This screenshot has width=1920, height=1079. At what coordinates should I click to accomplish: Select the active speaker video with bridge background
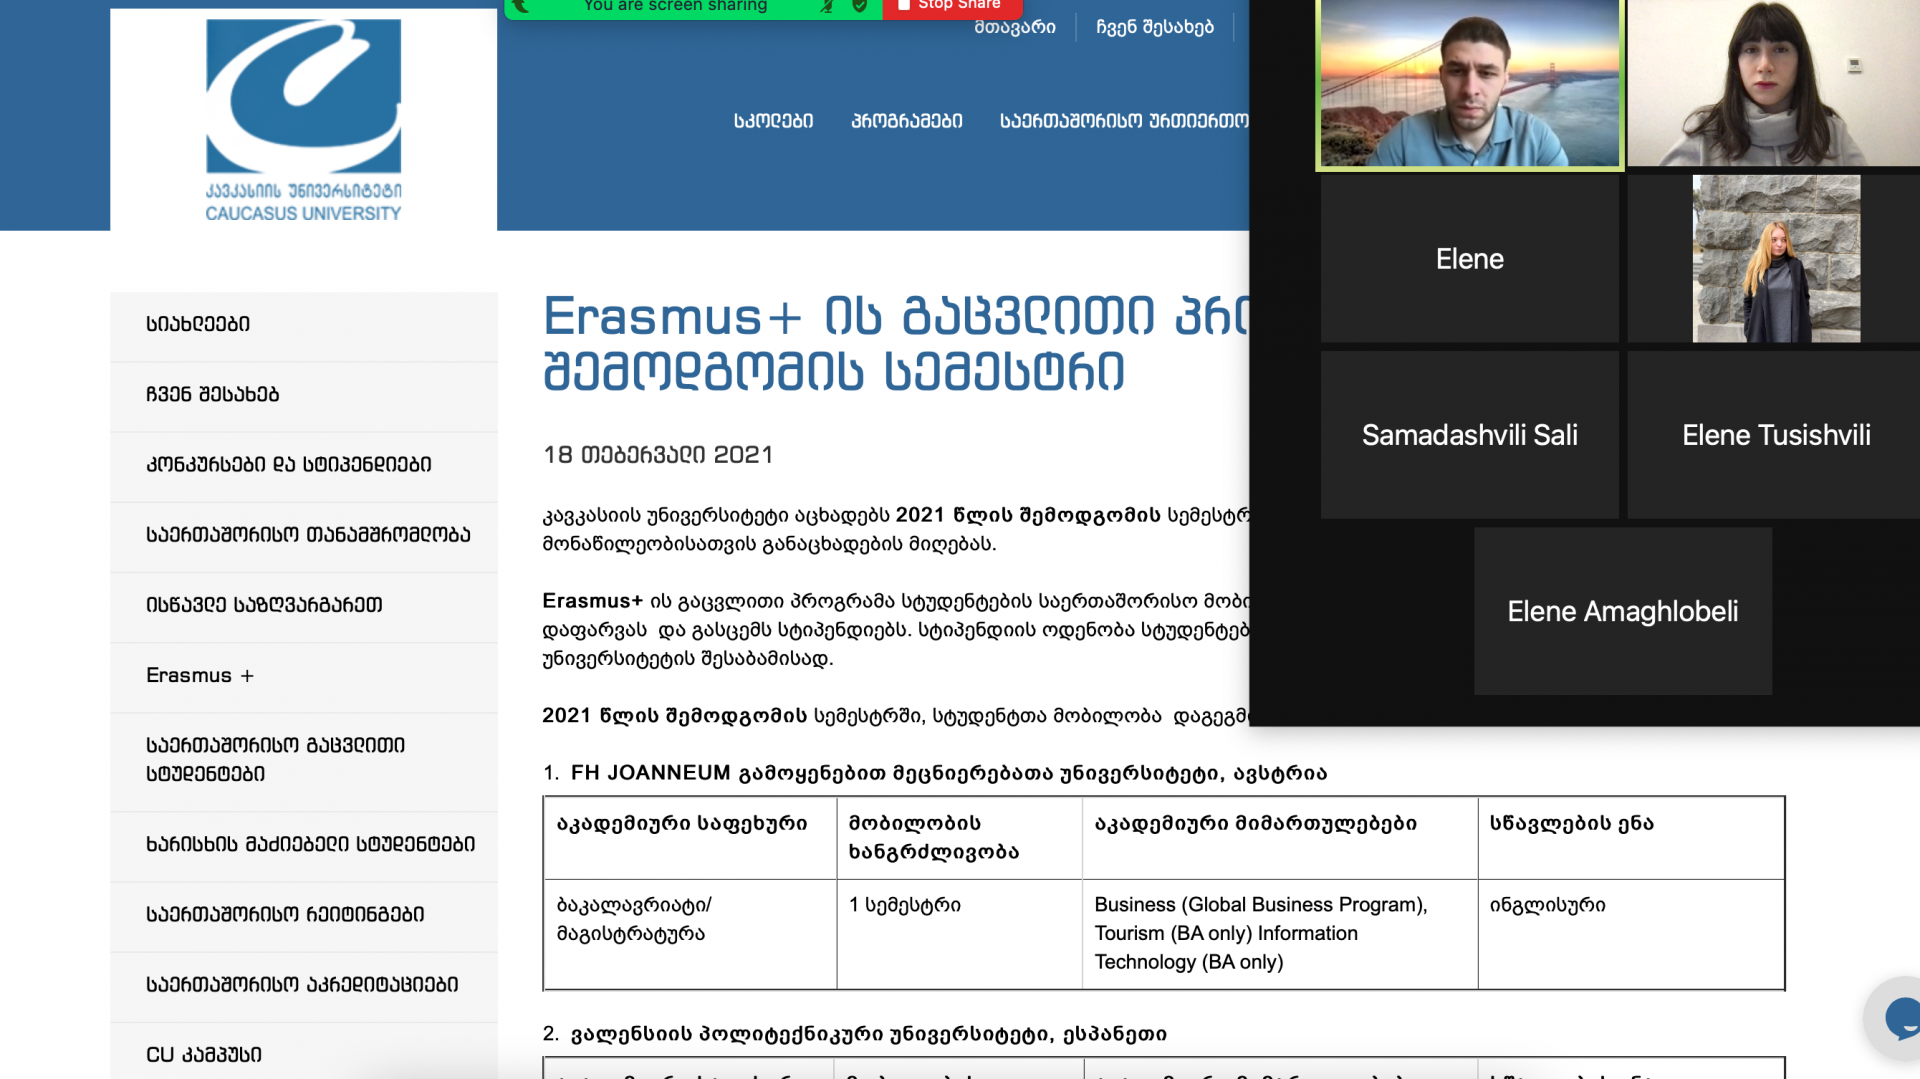[1469, 84]
